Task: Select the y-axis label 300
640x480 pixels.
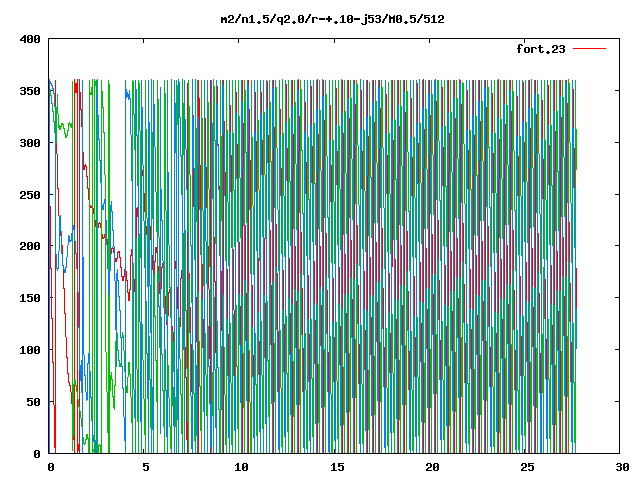Action: point(30,143)
